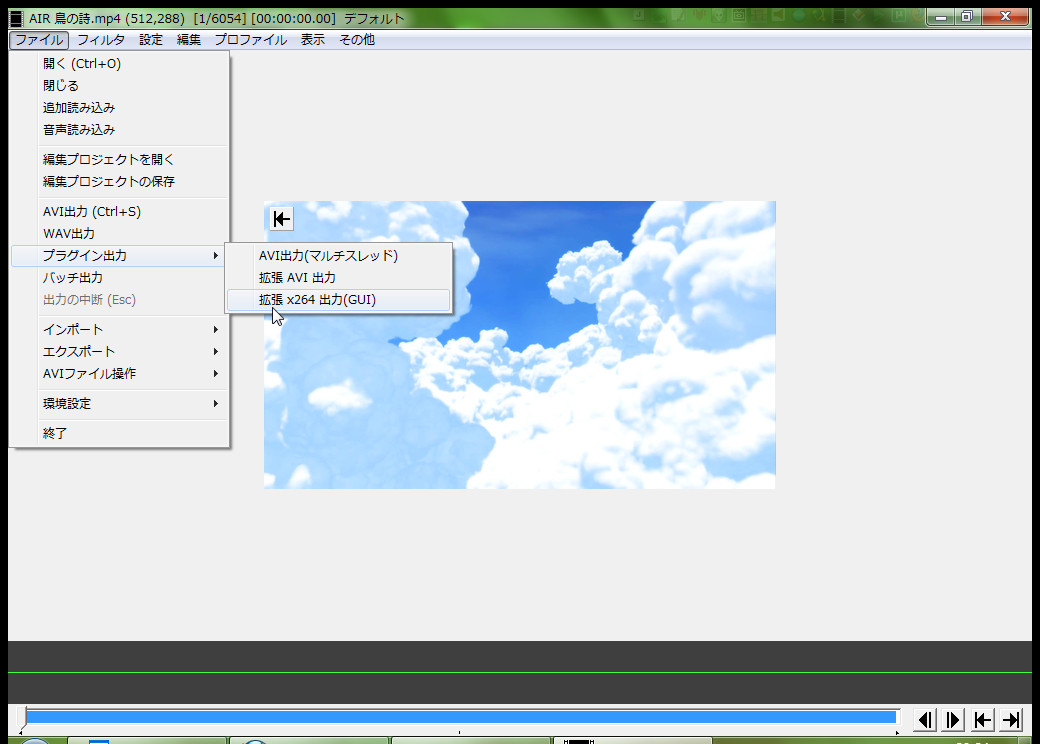
Task: Set selection end with the end-marker button
Action: tap(1011, 719)
